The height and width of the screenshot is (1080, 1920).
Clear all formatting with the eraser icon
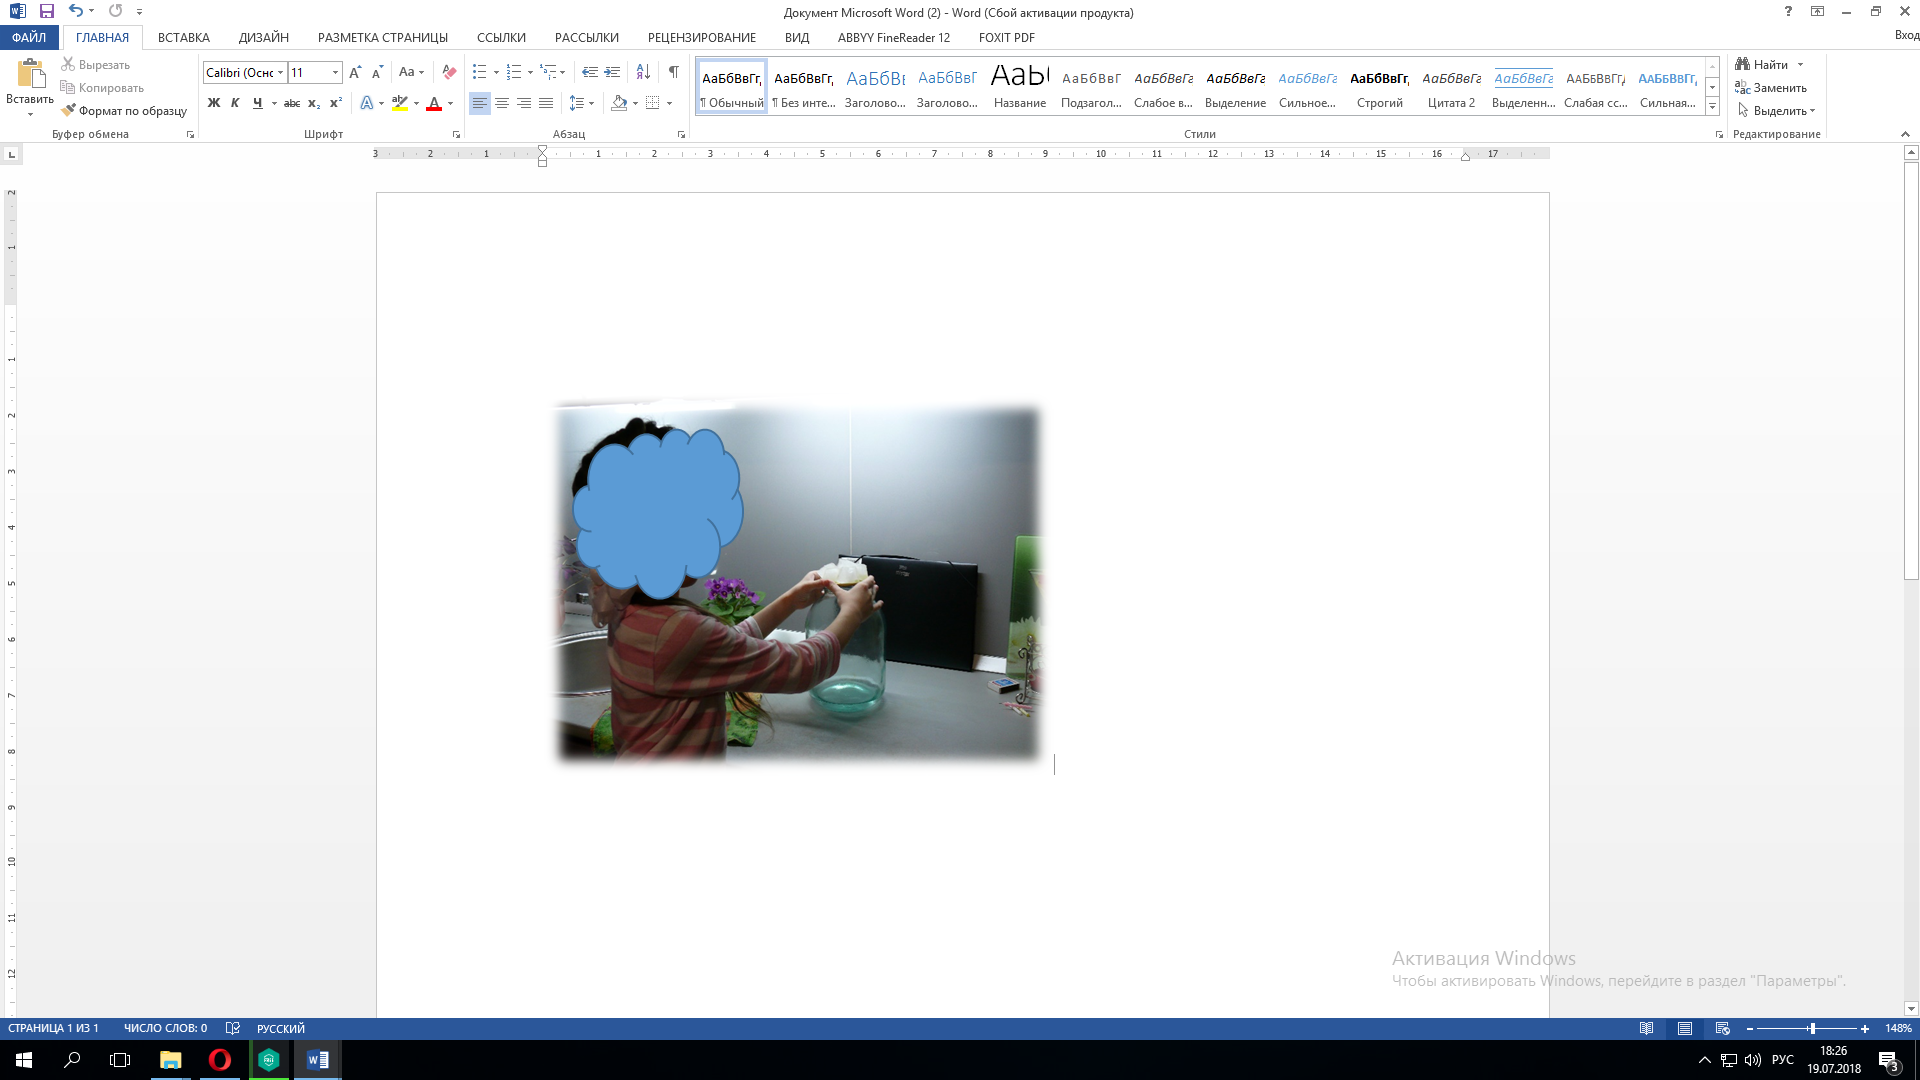(449, 72)
